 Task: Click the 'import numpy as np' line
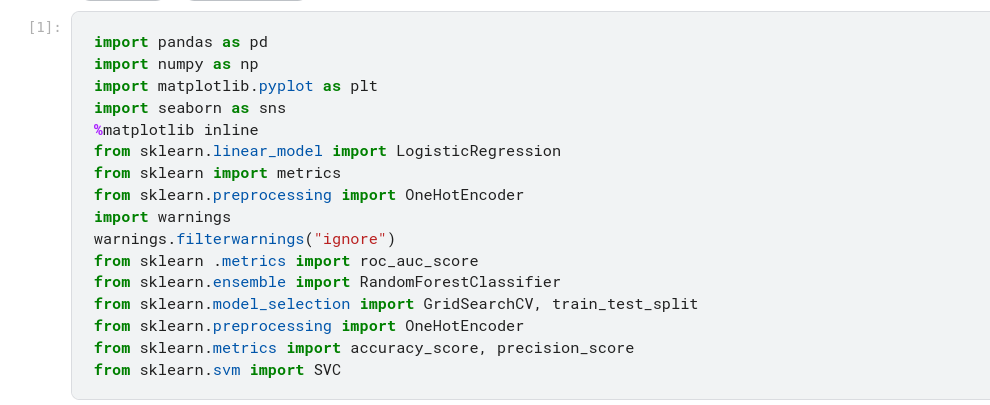tap(176, 64)
